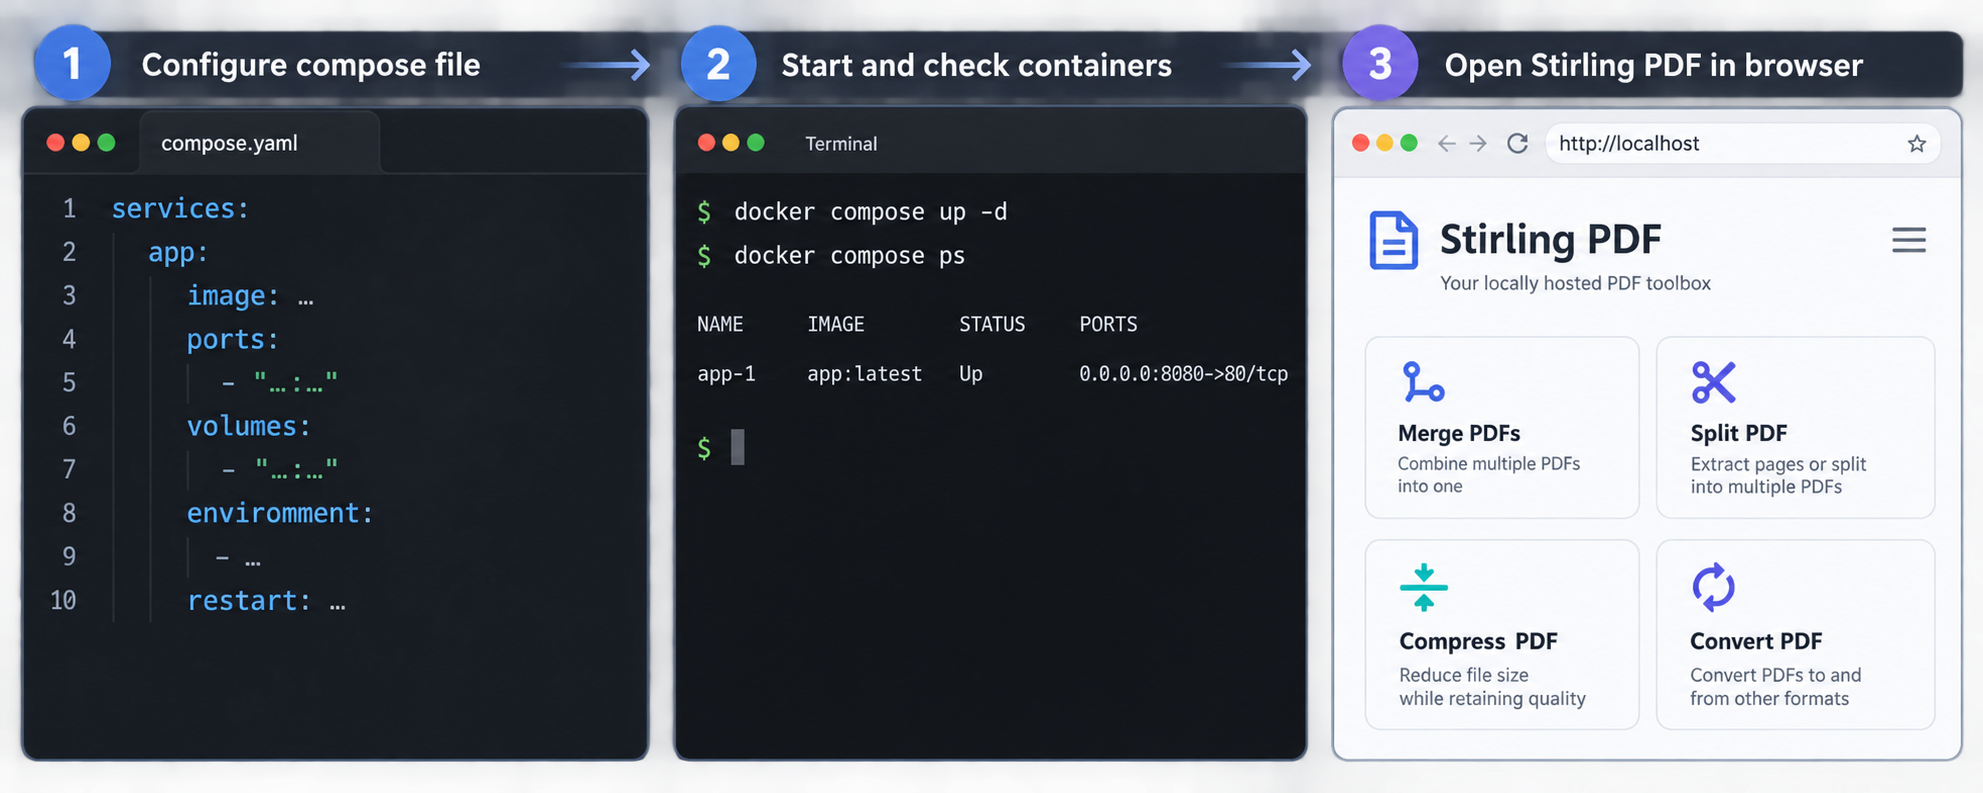Open the Compress PDF tool title

(1478, 641)
